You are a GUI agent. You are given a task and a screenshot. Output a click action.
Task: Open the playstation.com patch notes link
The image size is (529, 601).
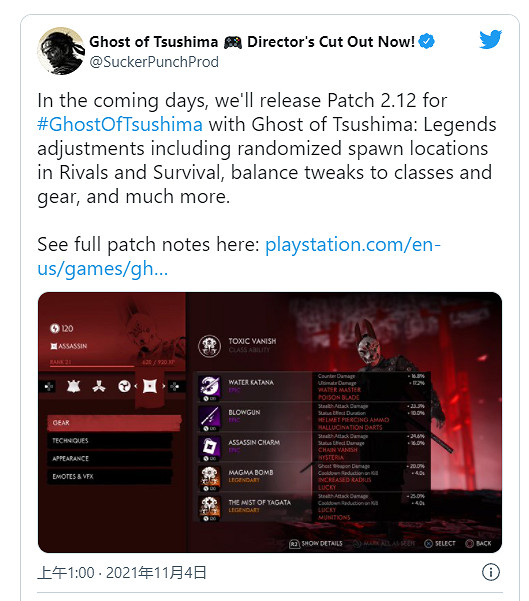pyautogui.click(x=238, y=256)
